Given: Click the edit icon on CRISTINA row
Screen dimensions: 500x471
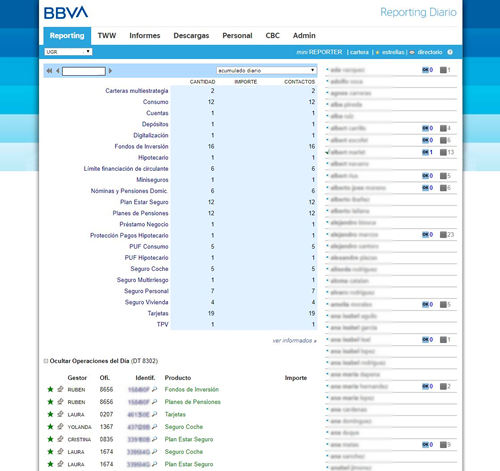Looking at the screenshot, I should click(60, 439).
